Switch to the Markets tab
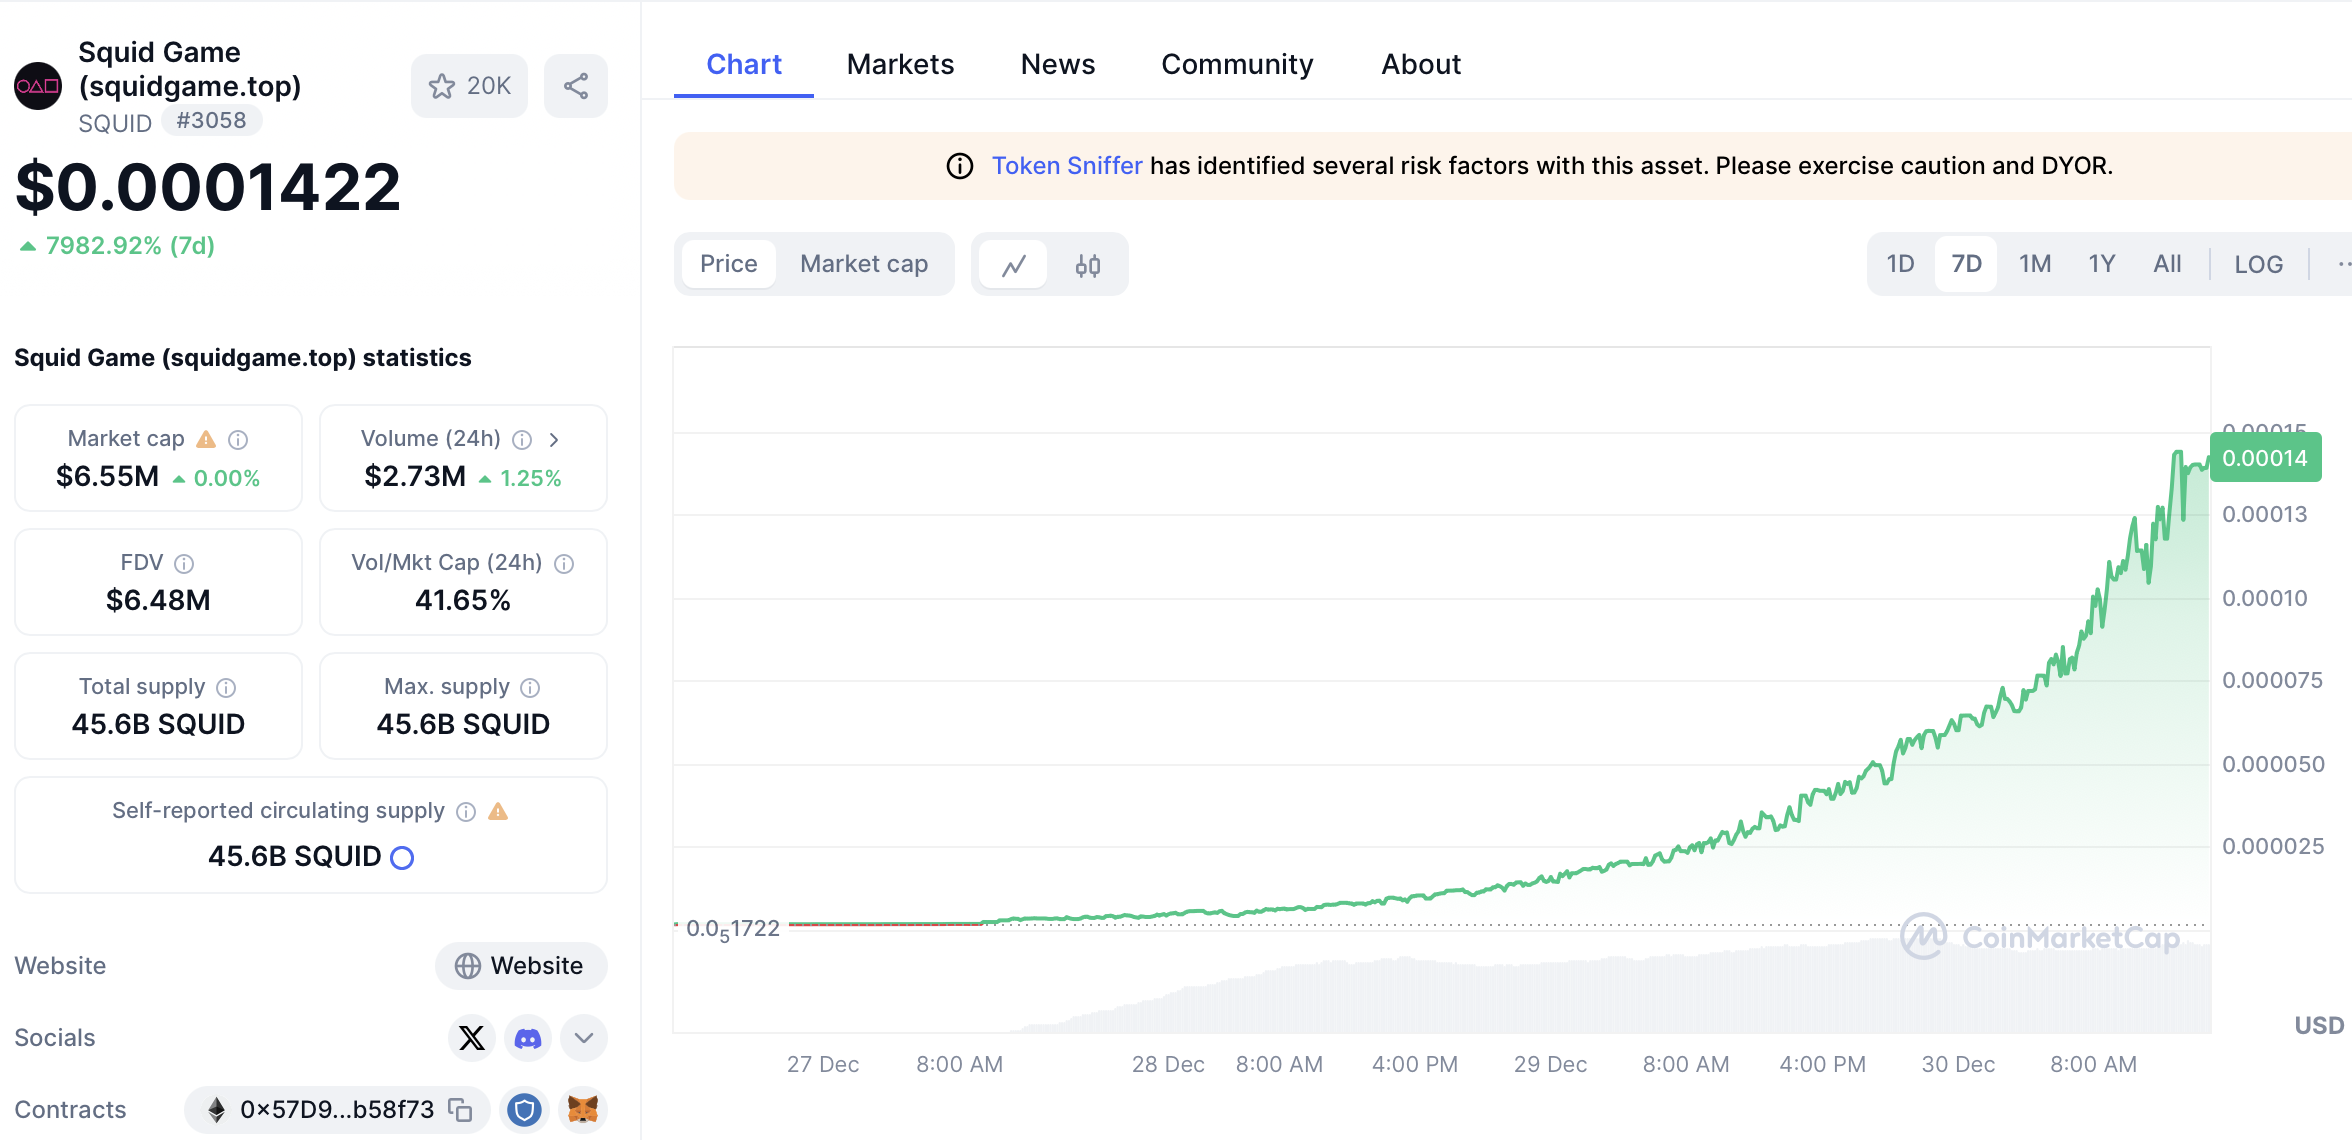 (900, 64)
